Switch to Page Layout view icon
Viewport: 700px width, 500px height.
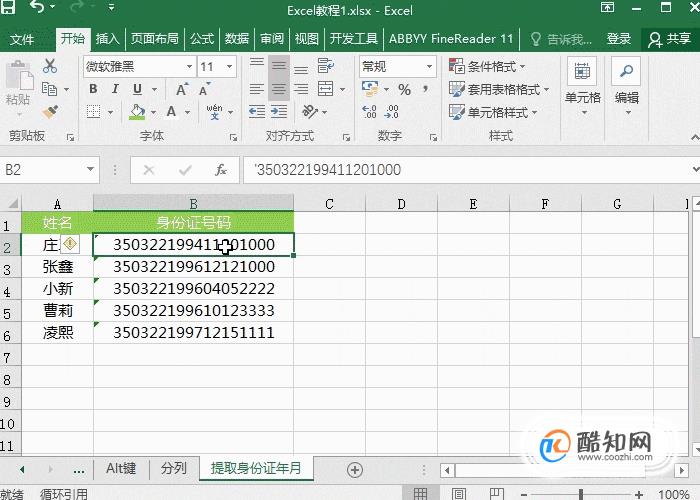coord(458,494)
